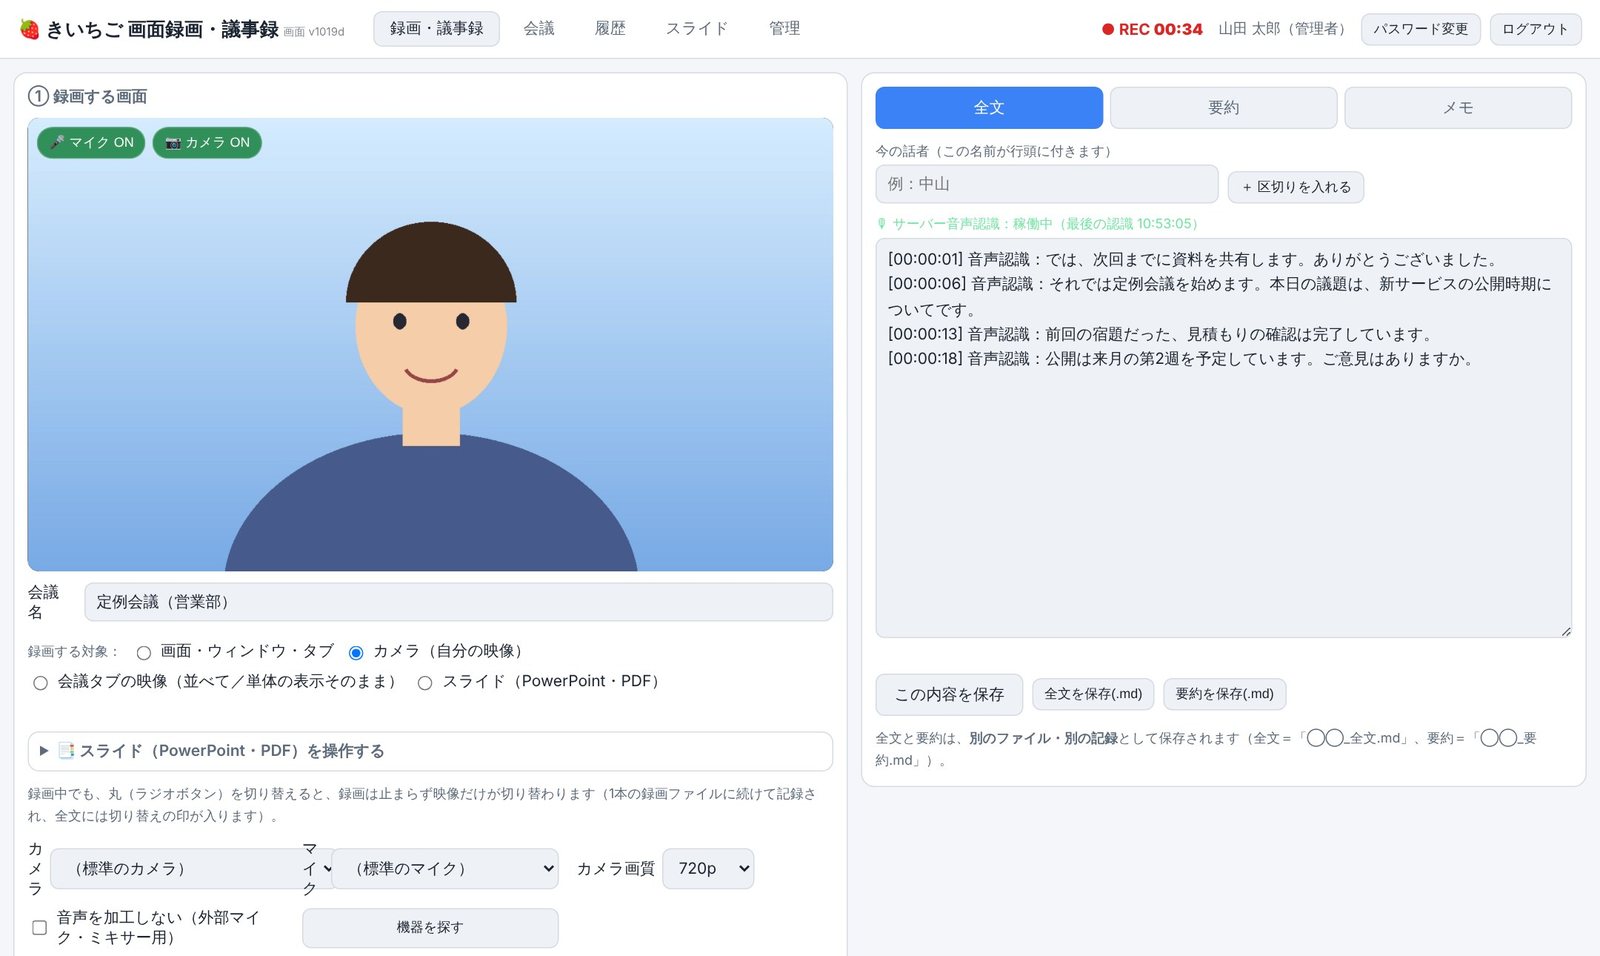1600x956 pixels.
Task: Click the slide document icon in expander
Action: [x=66, y=751]
